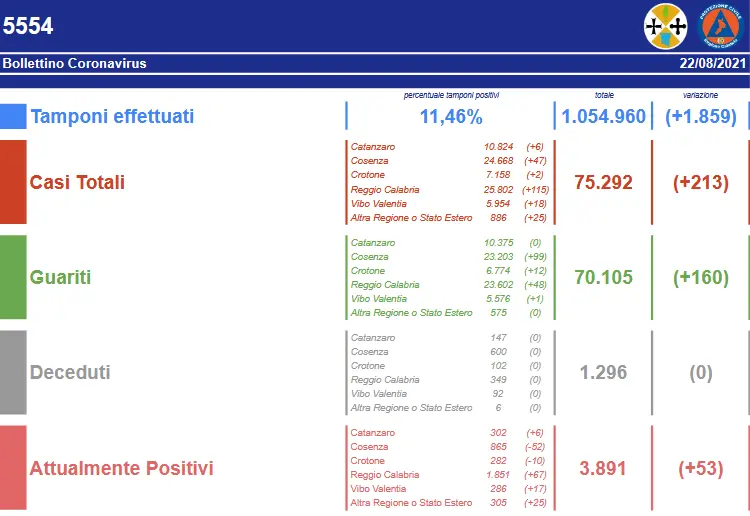
Task: Select total swabs value 1.054.960
Action: [603, 116]
